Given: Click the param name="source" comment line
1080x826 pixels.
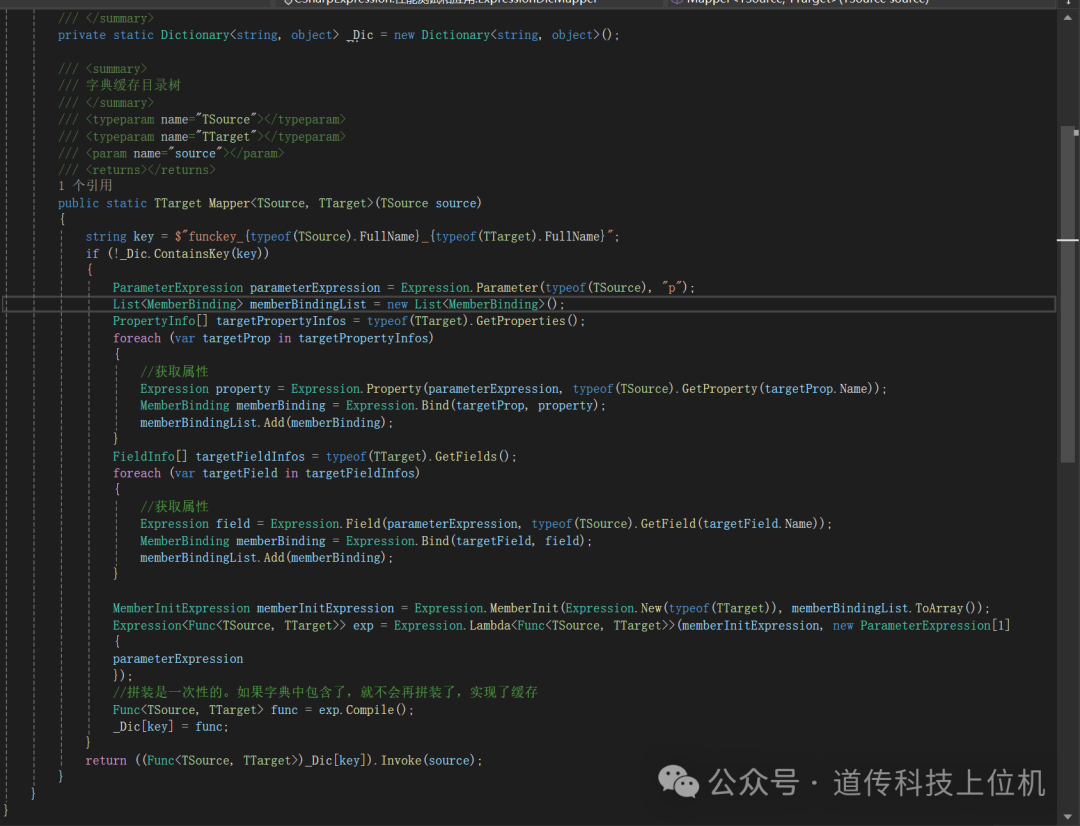Looking at the screenshot, I should click(x=171, y=153).
